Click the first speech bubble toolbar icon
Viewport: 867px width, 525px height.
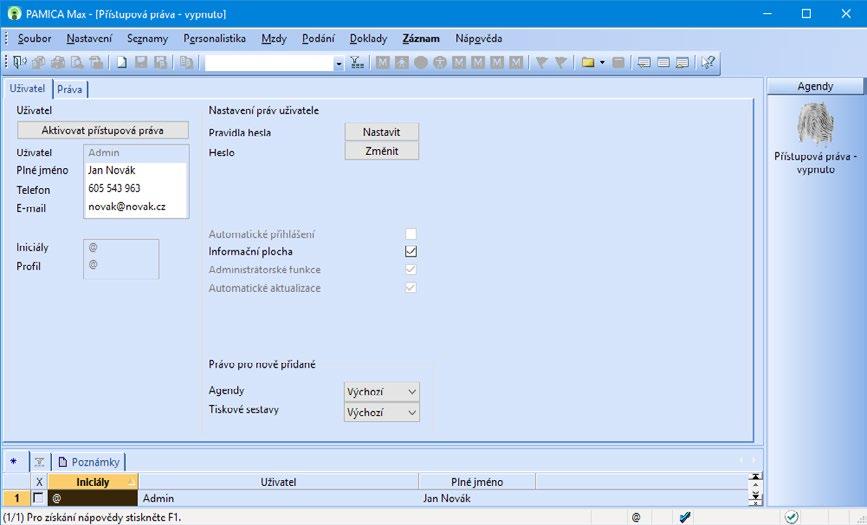coord(644,63)
